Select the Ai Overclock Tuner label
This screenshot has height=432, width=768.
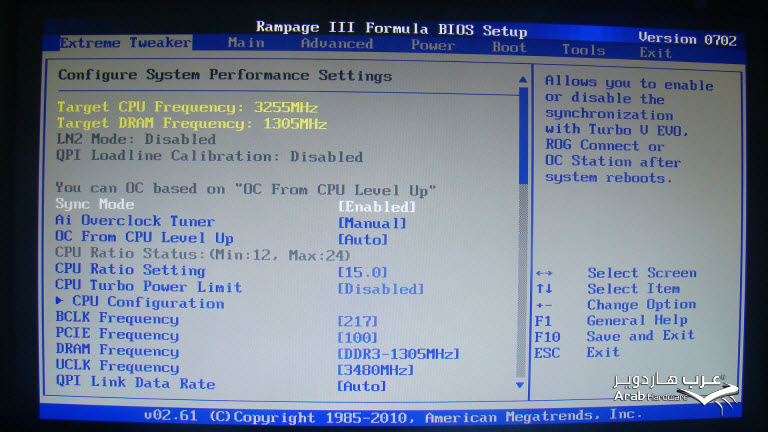click(x=135, y=220)
